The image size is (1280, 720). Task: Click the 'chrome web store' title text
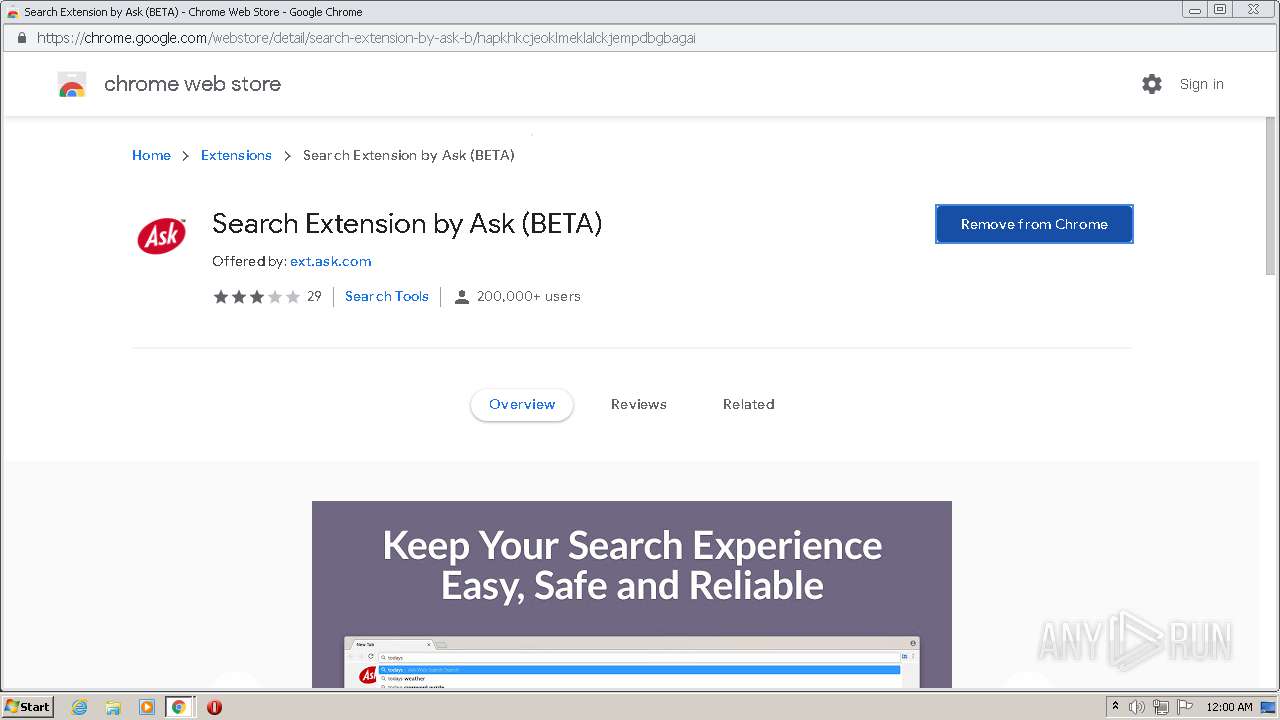pyautogui.click(x=192, y=84)
